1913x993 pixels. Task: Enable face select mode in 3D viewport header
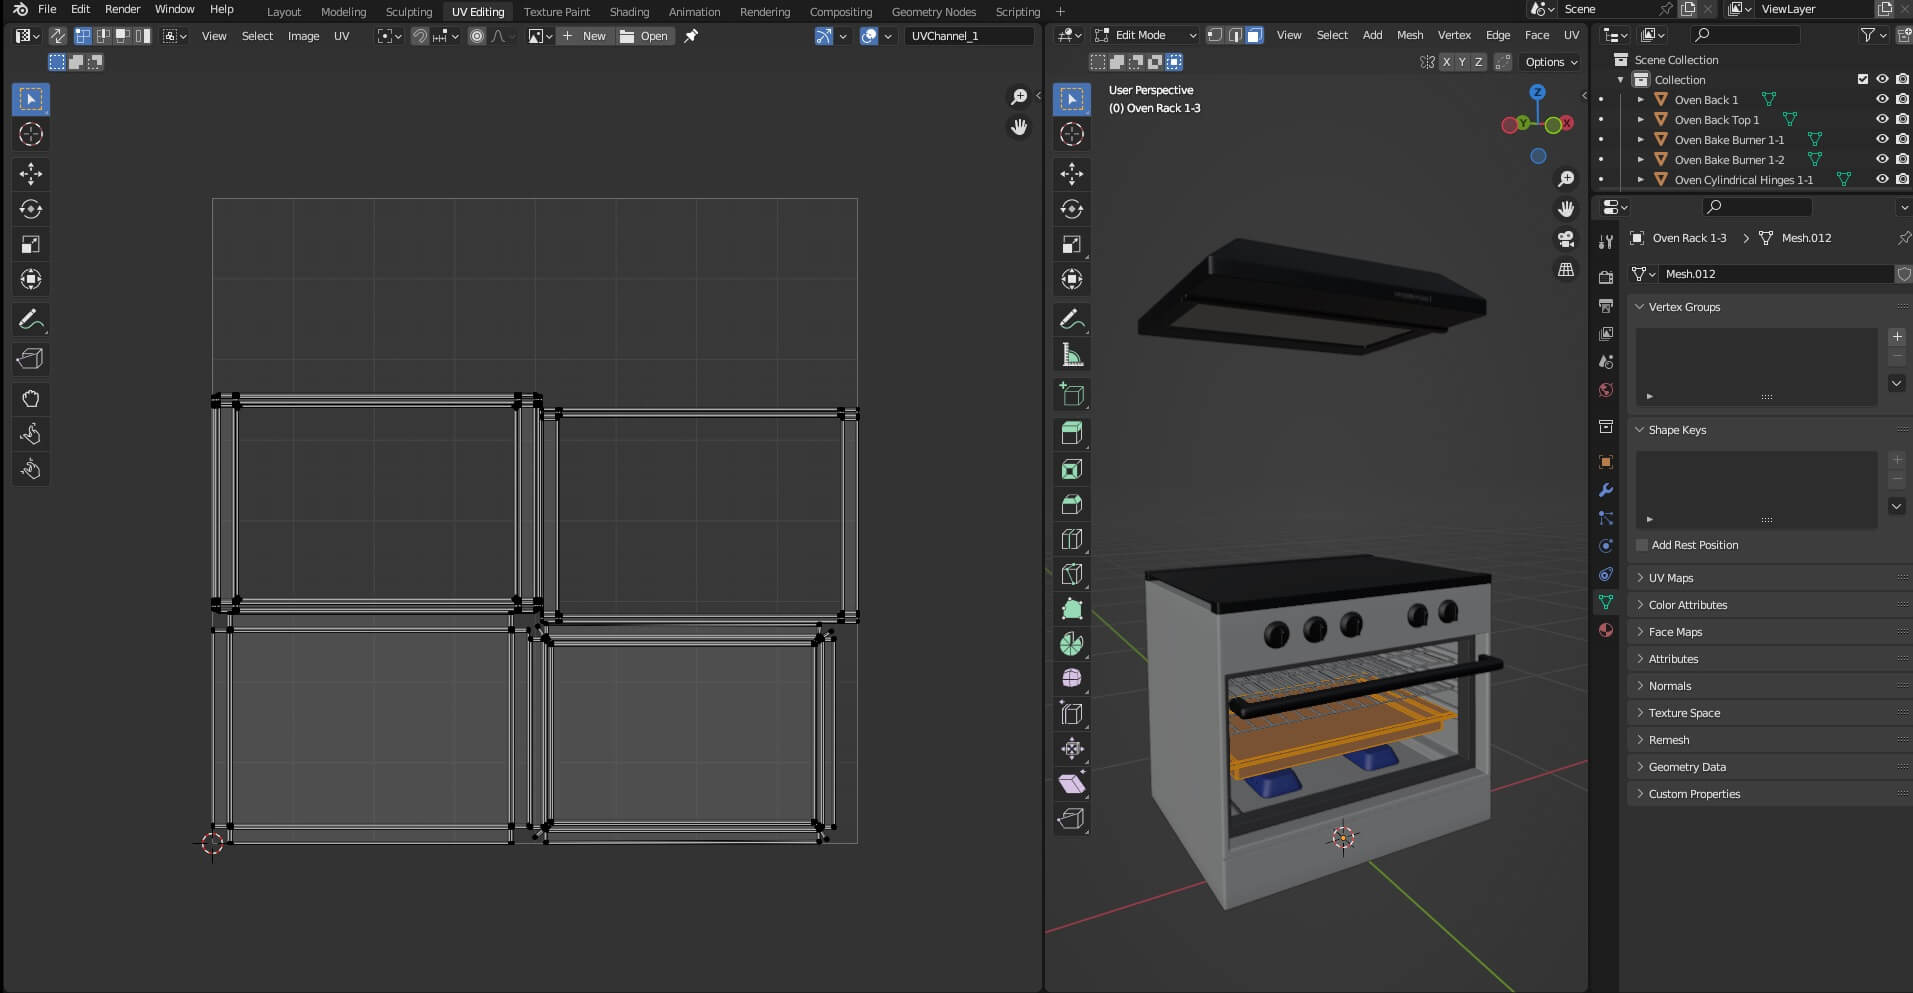click(x=1254, y=35)
